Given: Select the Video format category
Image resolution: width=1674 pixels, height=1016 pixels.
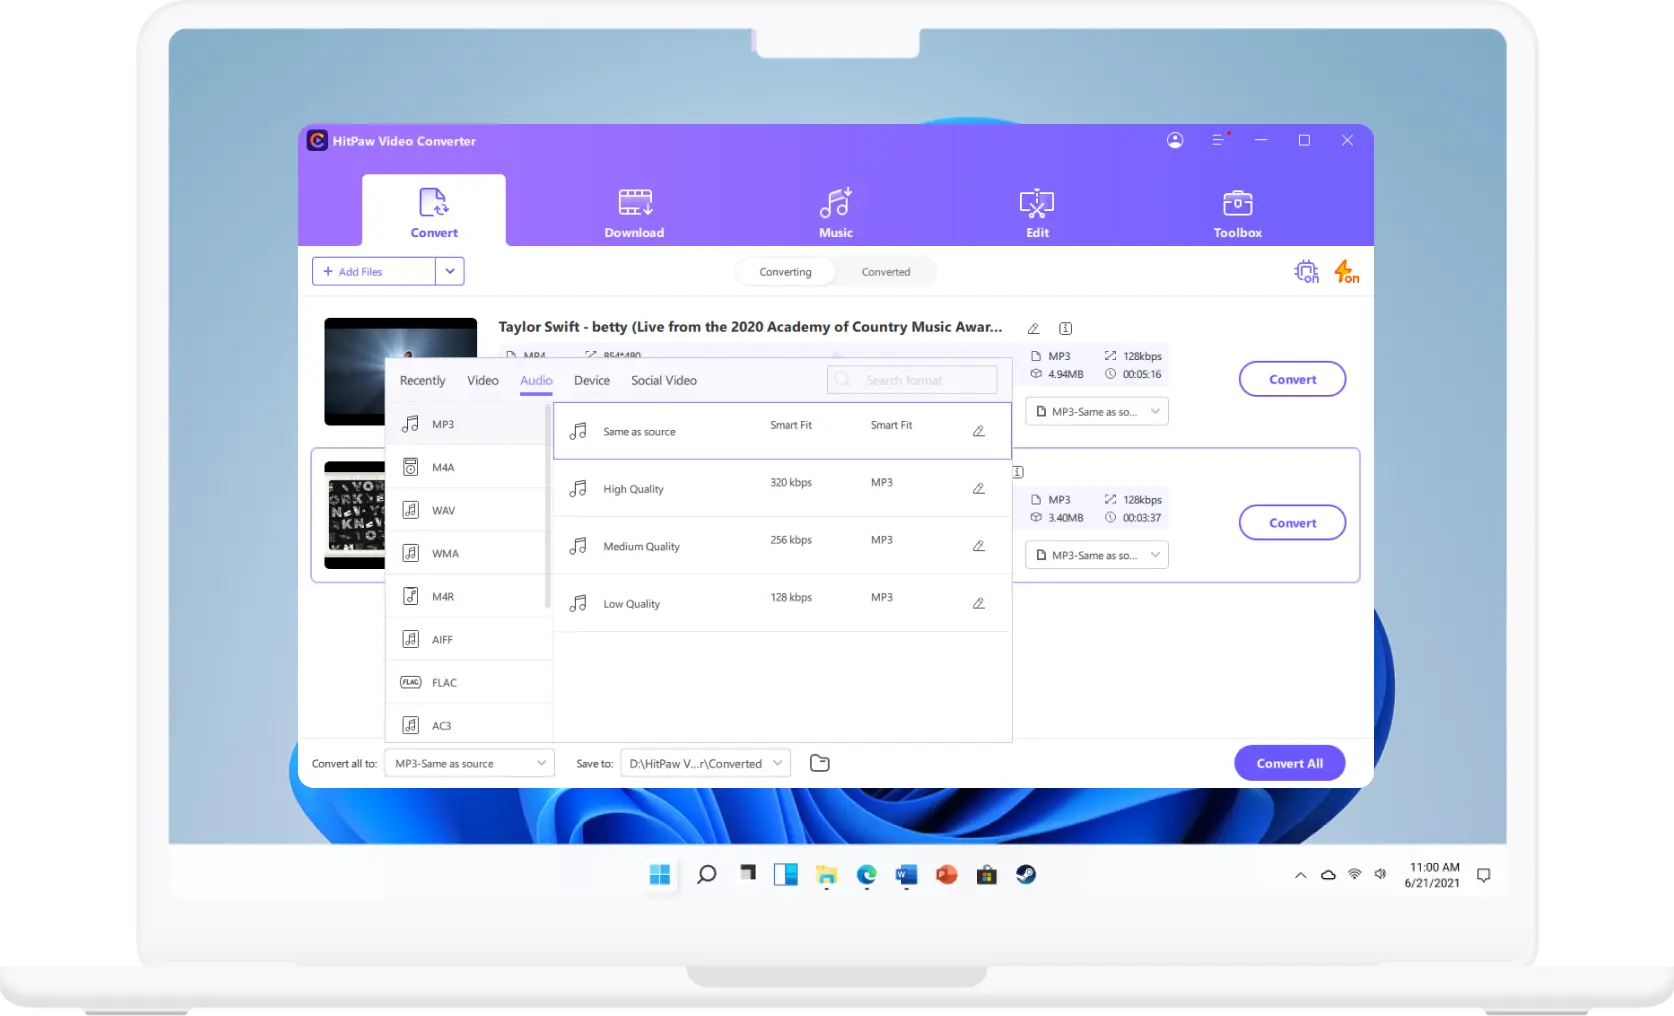Looking at the screenshot, I should [482, 380].
